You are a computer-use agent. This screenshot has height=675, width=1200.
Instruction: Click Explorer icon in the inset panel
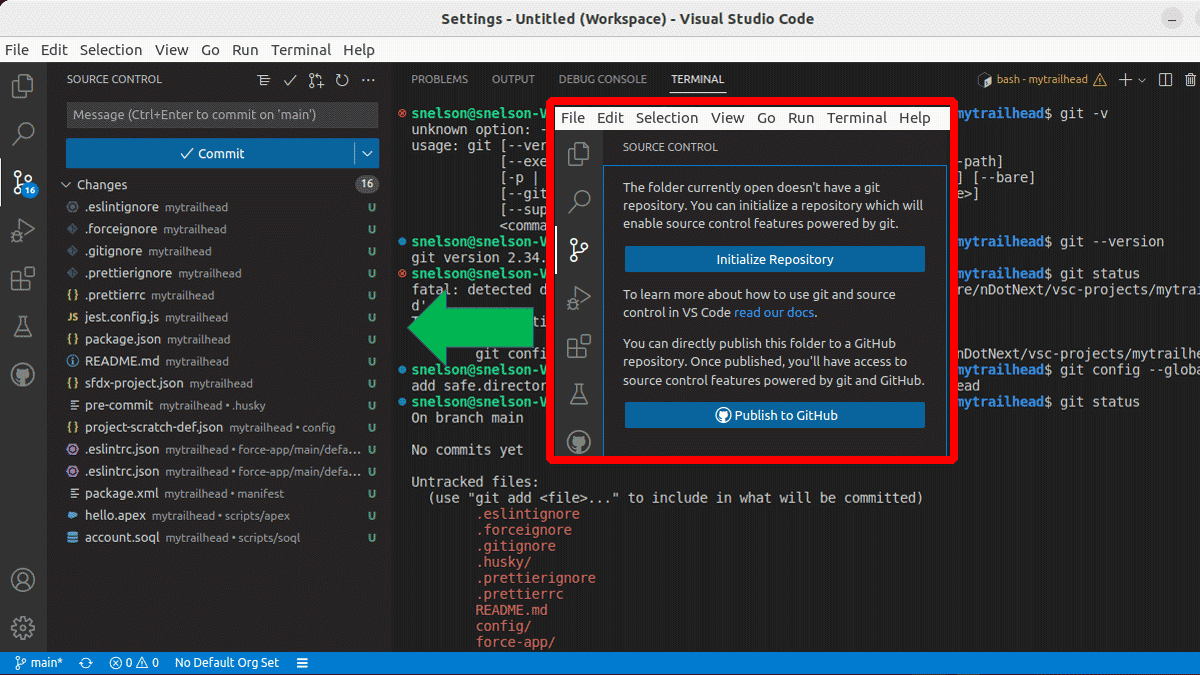pos(578,154)
